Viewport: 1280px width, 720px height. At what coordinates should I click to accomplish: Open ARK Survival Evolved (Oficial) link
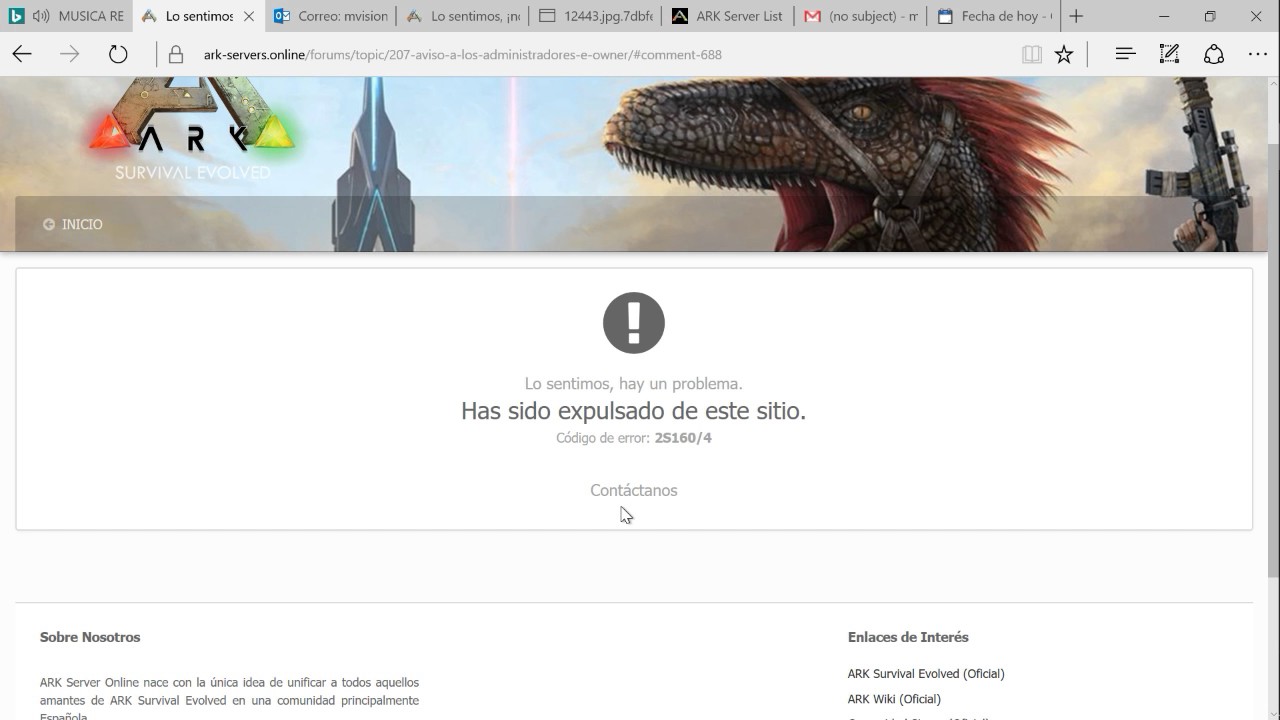pos(926,674)
